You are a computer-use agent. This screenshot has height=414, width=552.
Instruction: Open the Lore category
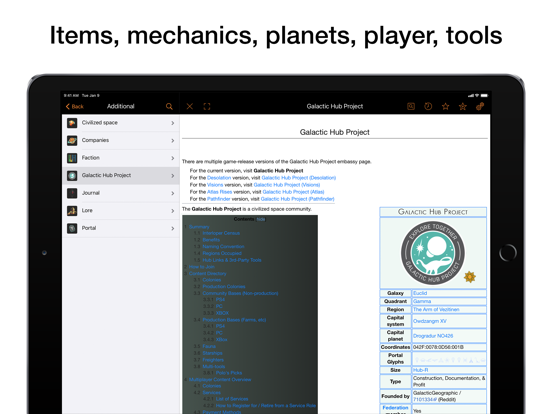point(121,211)
